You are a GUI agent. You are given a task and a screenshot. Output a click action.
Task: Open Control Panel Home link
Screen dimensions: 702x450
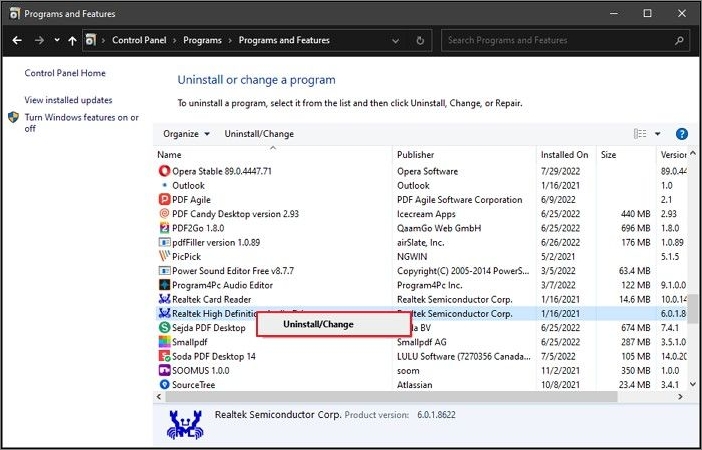[65, 73]
